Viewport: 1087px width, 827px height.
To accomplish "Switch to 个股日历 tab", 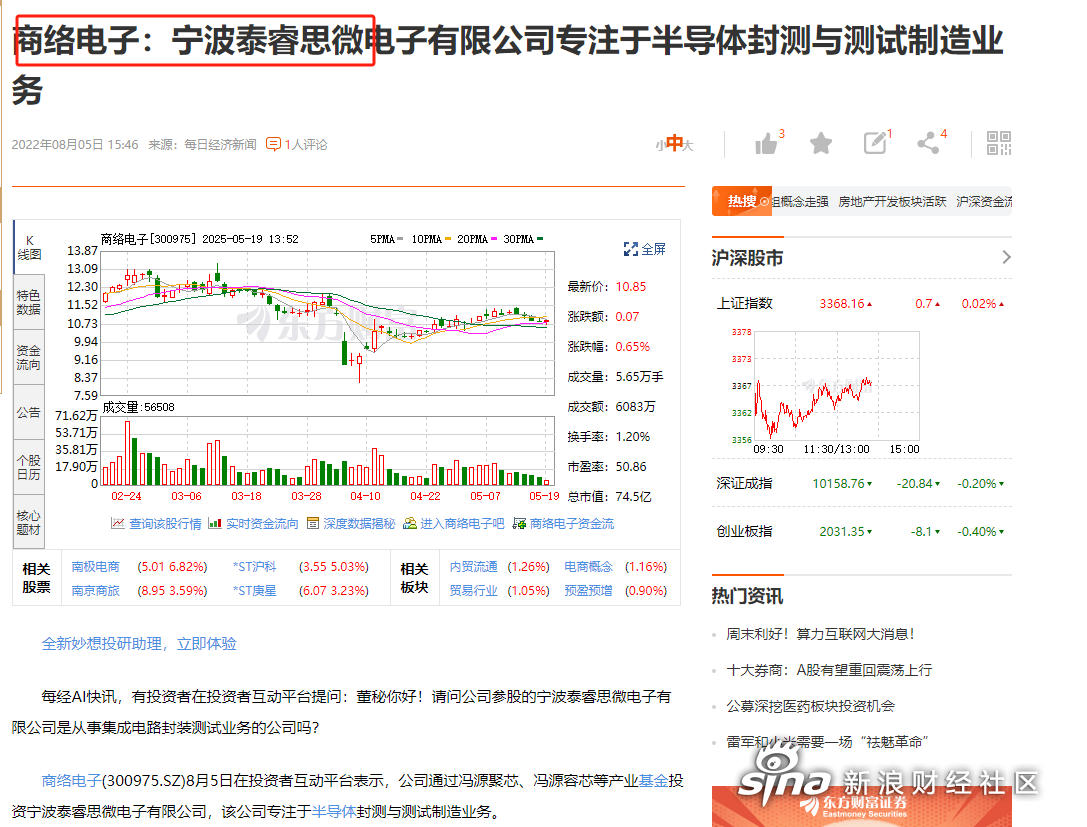I will tap(29, 467).
